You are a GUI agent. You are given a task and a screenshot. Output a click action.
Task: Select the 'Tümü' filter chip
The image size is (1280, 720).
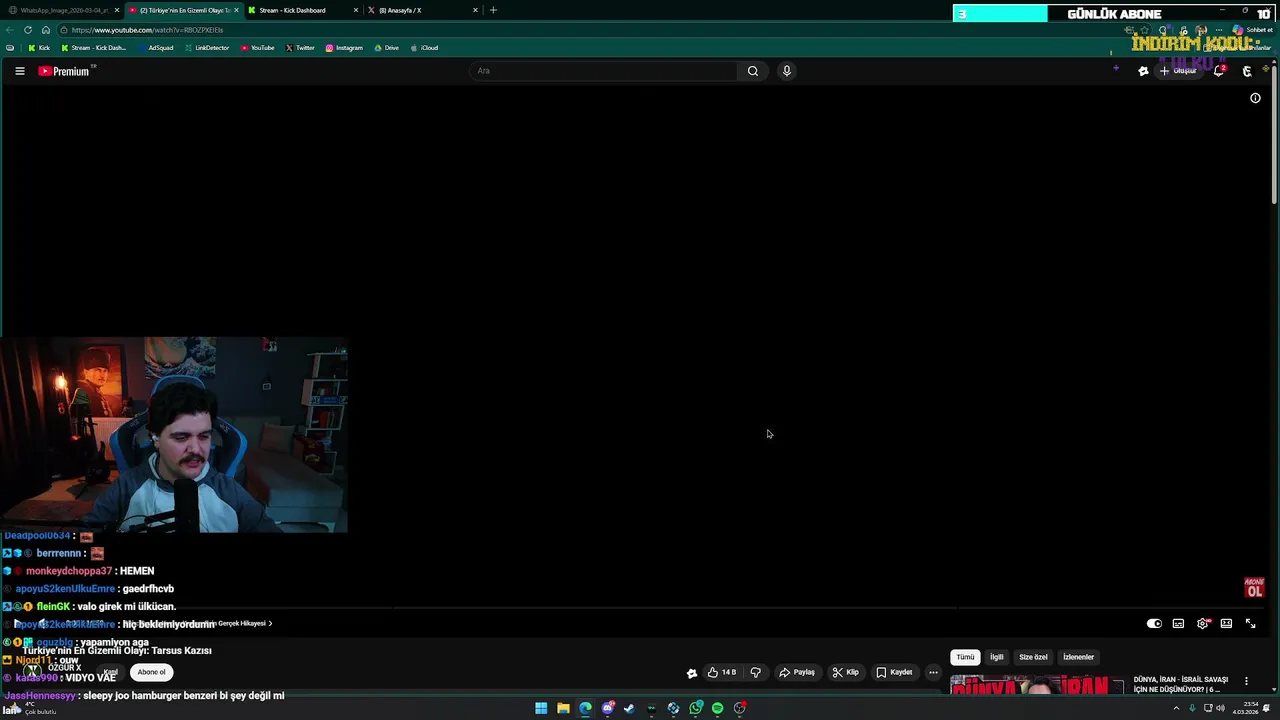965,657
